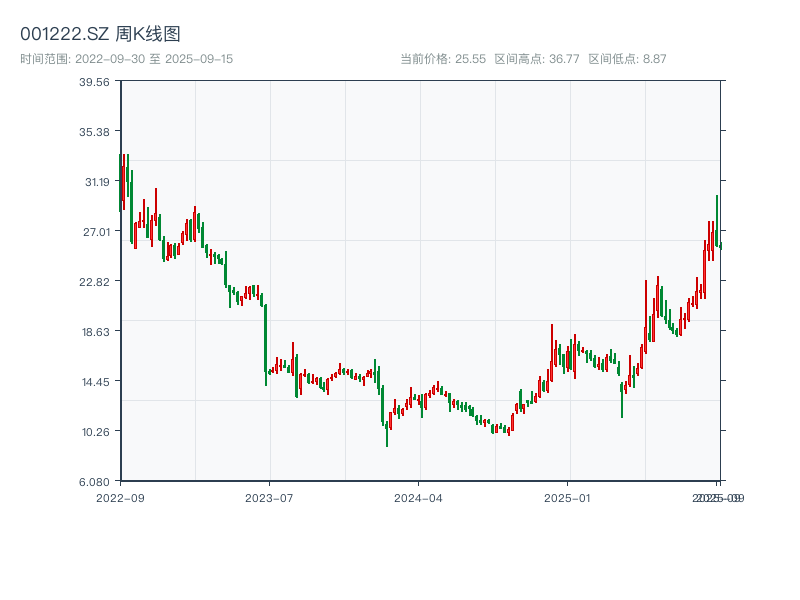This screenshot has height=600, width=800.
Task: Click the 001222.SZ 周K线图 chart title
Action: (x=100, y=34)
